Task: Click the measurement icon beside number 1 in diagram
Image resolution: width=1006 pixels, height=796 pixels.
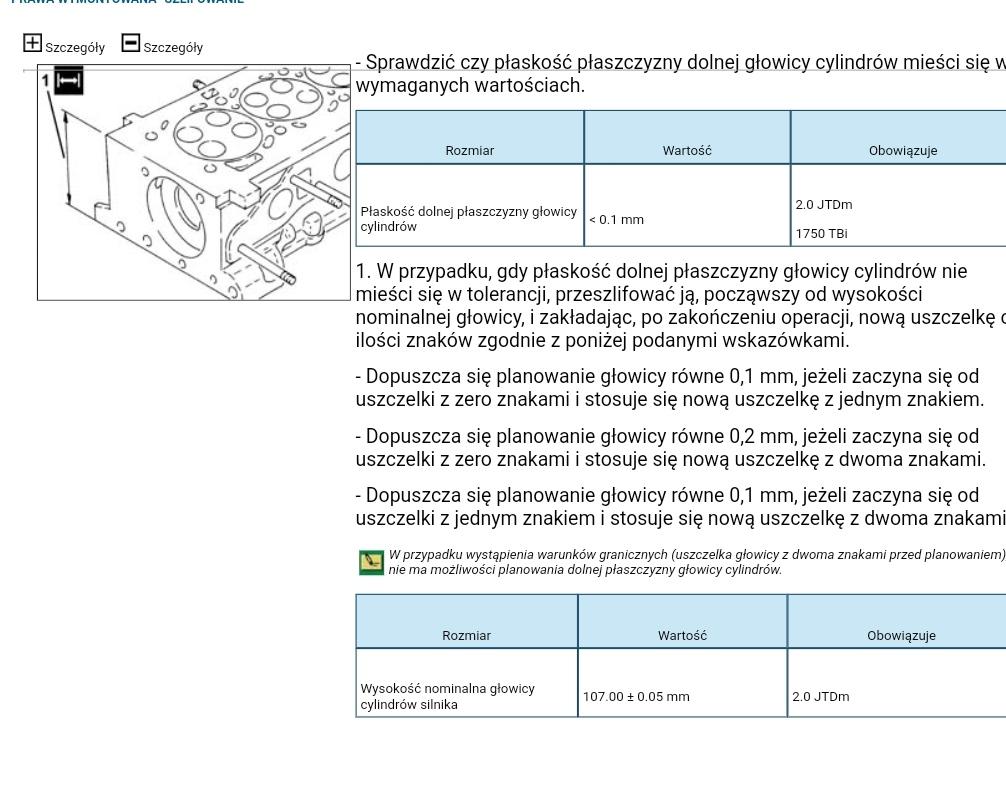Action: [x=68, y=80]
